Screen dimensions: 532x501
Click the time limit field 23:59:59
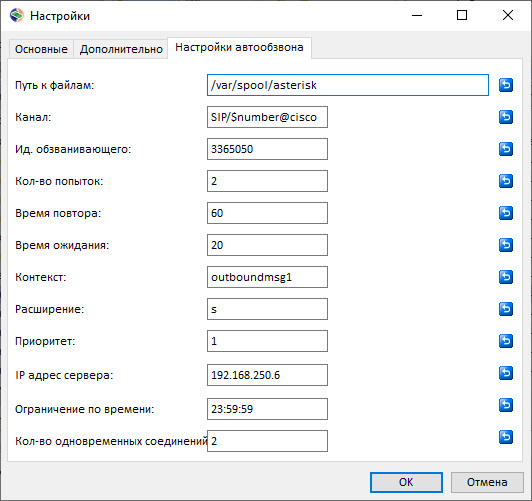[267, 409]
